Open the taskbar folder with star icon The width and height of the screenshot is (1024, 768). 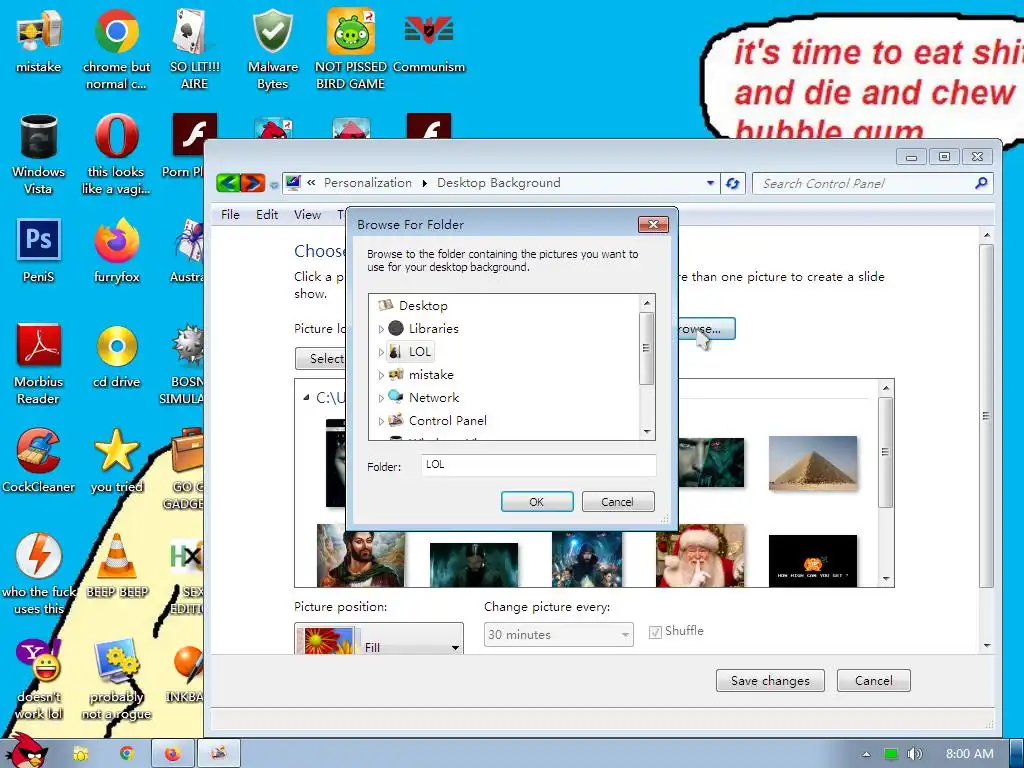coord(80,754)
